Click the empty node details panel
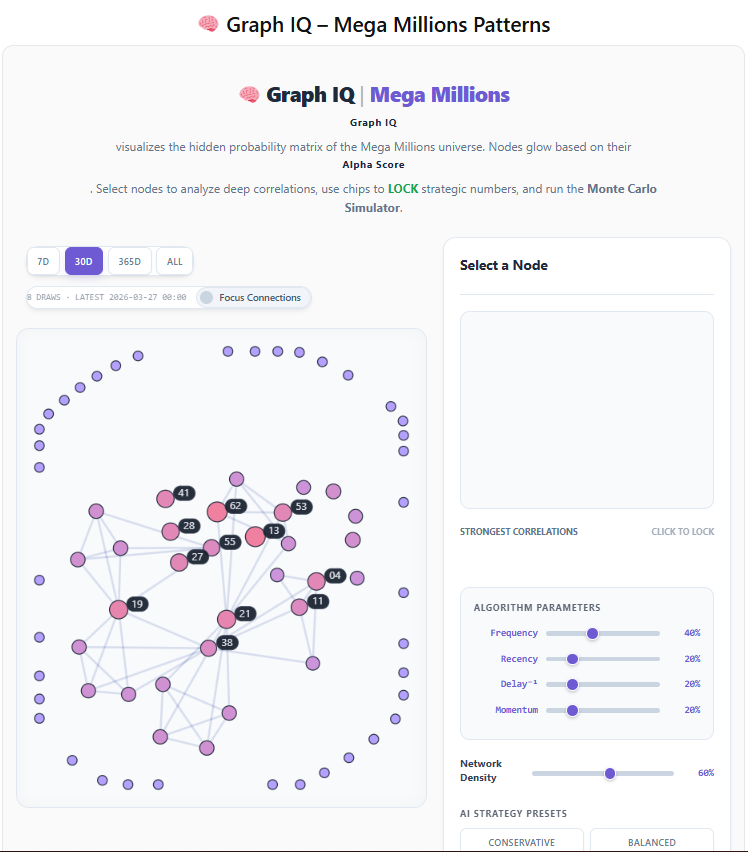 pyautogui.click(x=586, y=410)
